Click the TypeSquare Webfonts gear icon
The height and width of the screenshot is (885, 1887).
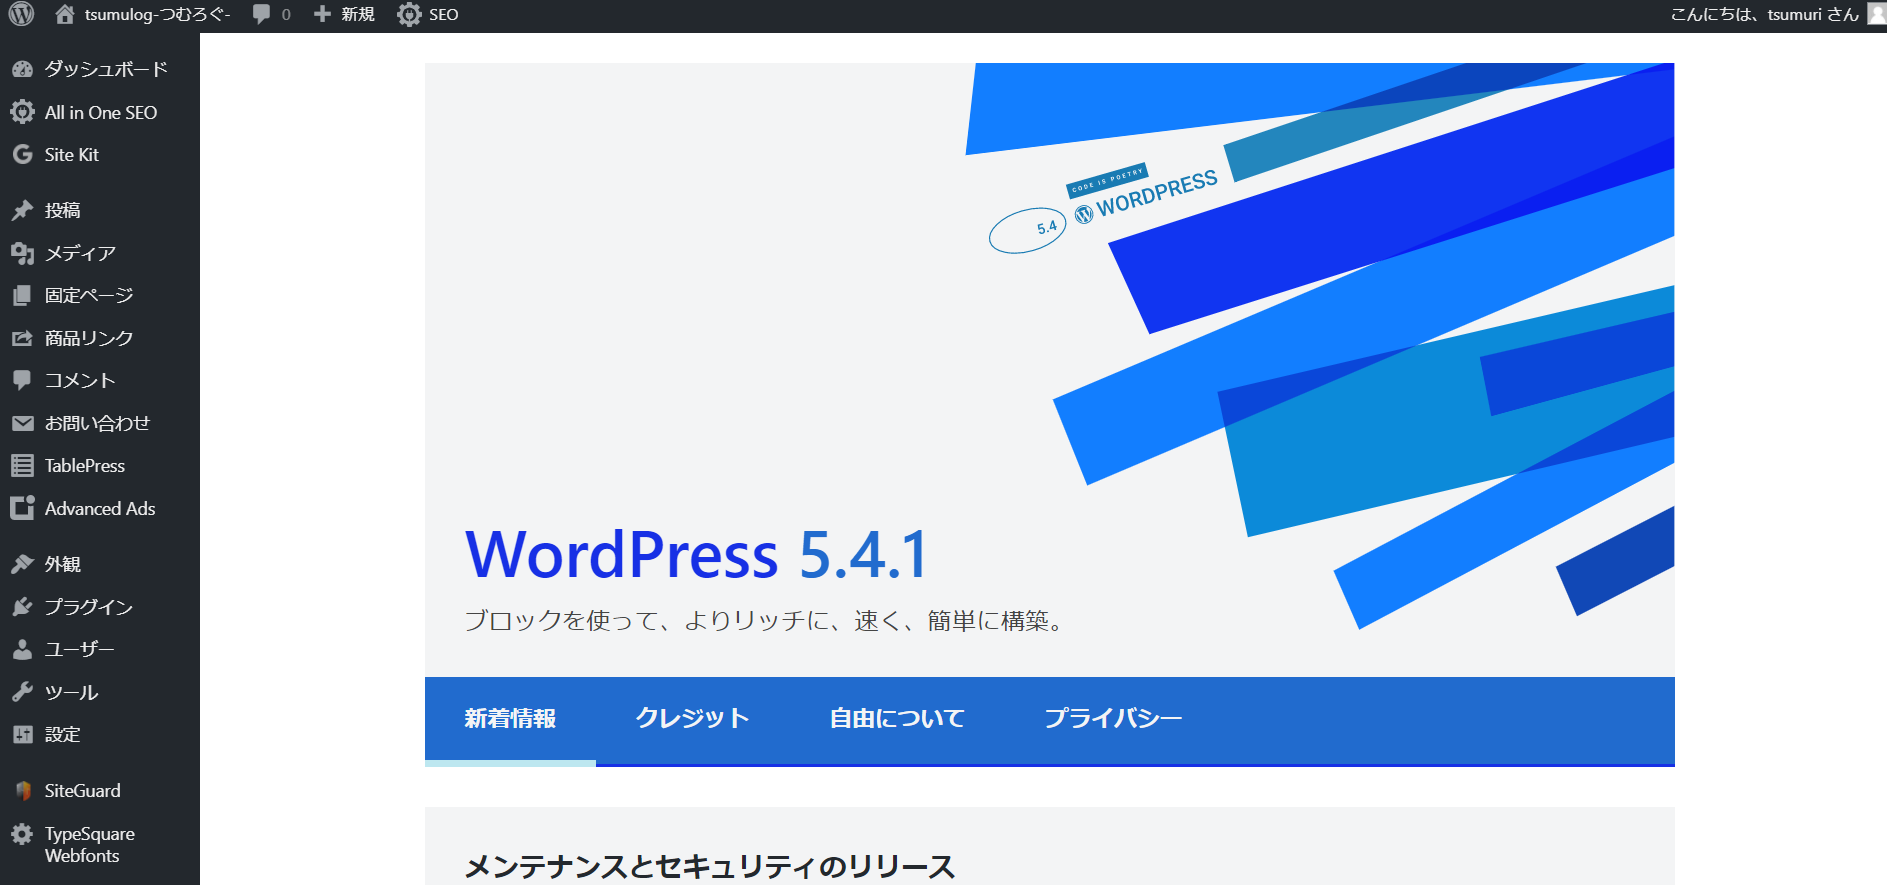[22, 833]
